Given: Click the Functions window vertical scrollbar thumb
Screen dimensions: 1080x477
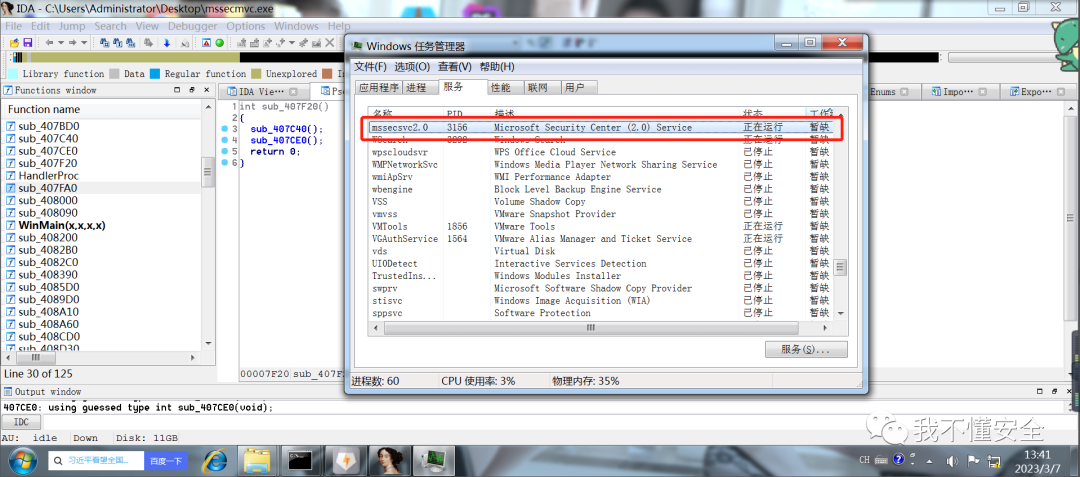Looking at the screenshot, I should click(x=208, y=171).
